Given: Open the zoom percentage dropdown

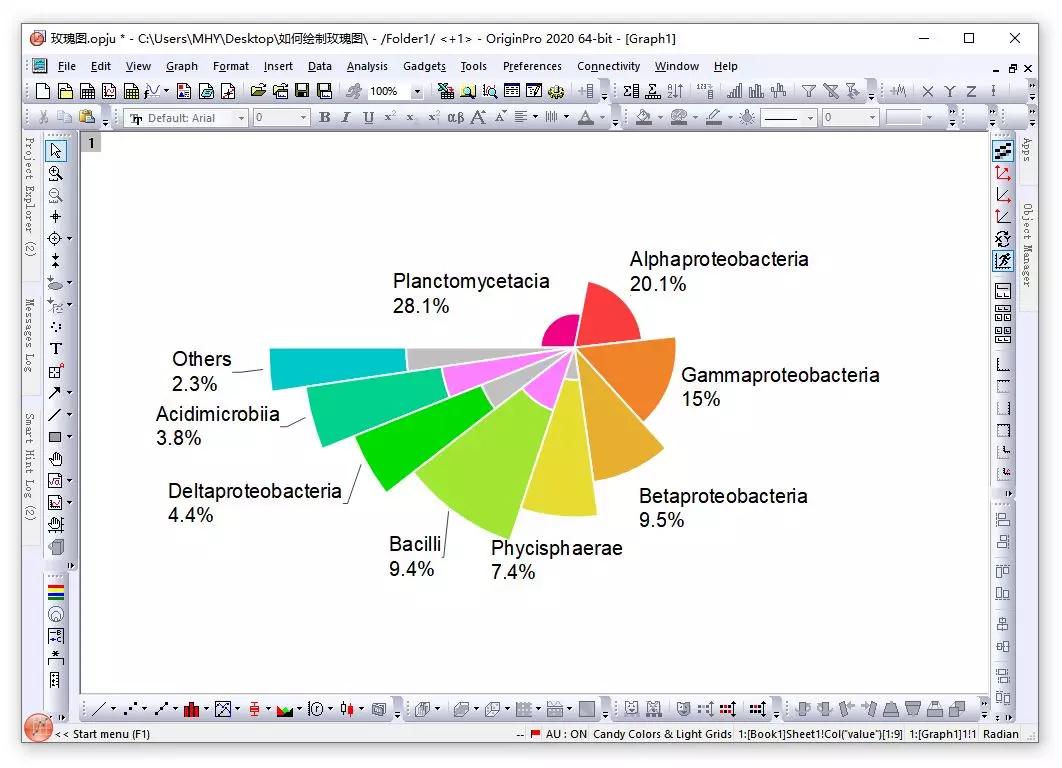Looking at the screenshot, I should point(417,91).
